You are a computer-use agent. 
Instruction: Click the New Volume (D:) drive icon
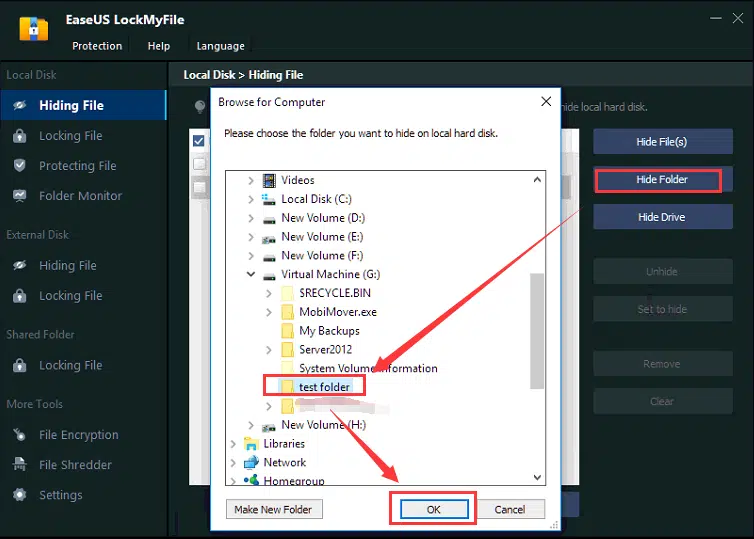click(269, 219)
